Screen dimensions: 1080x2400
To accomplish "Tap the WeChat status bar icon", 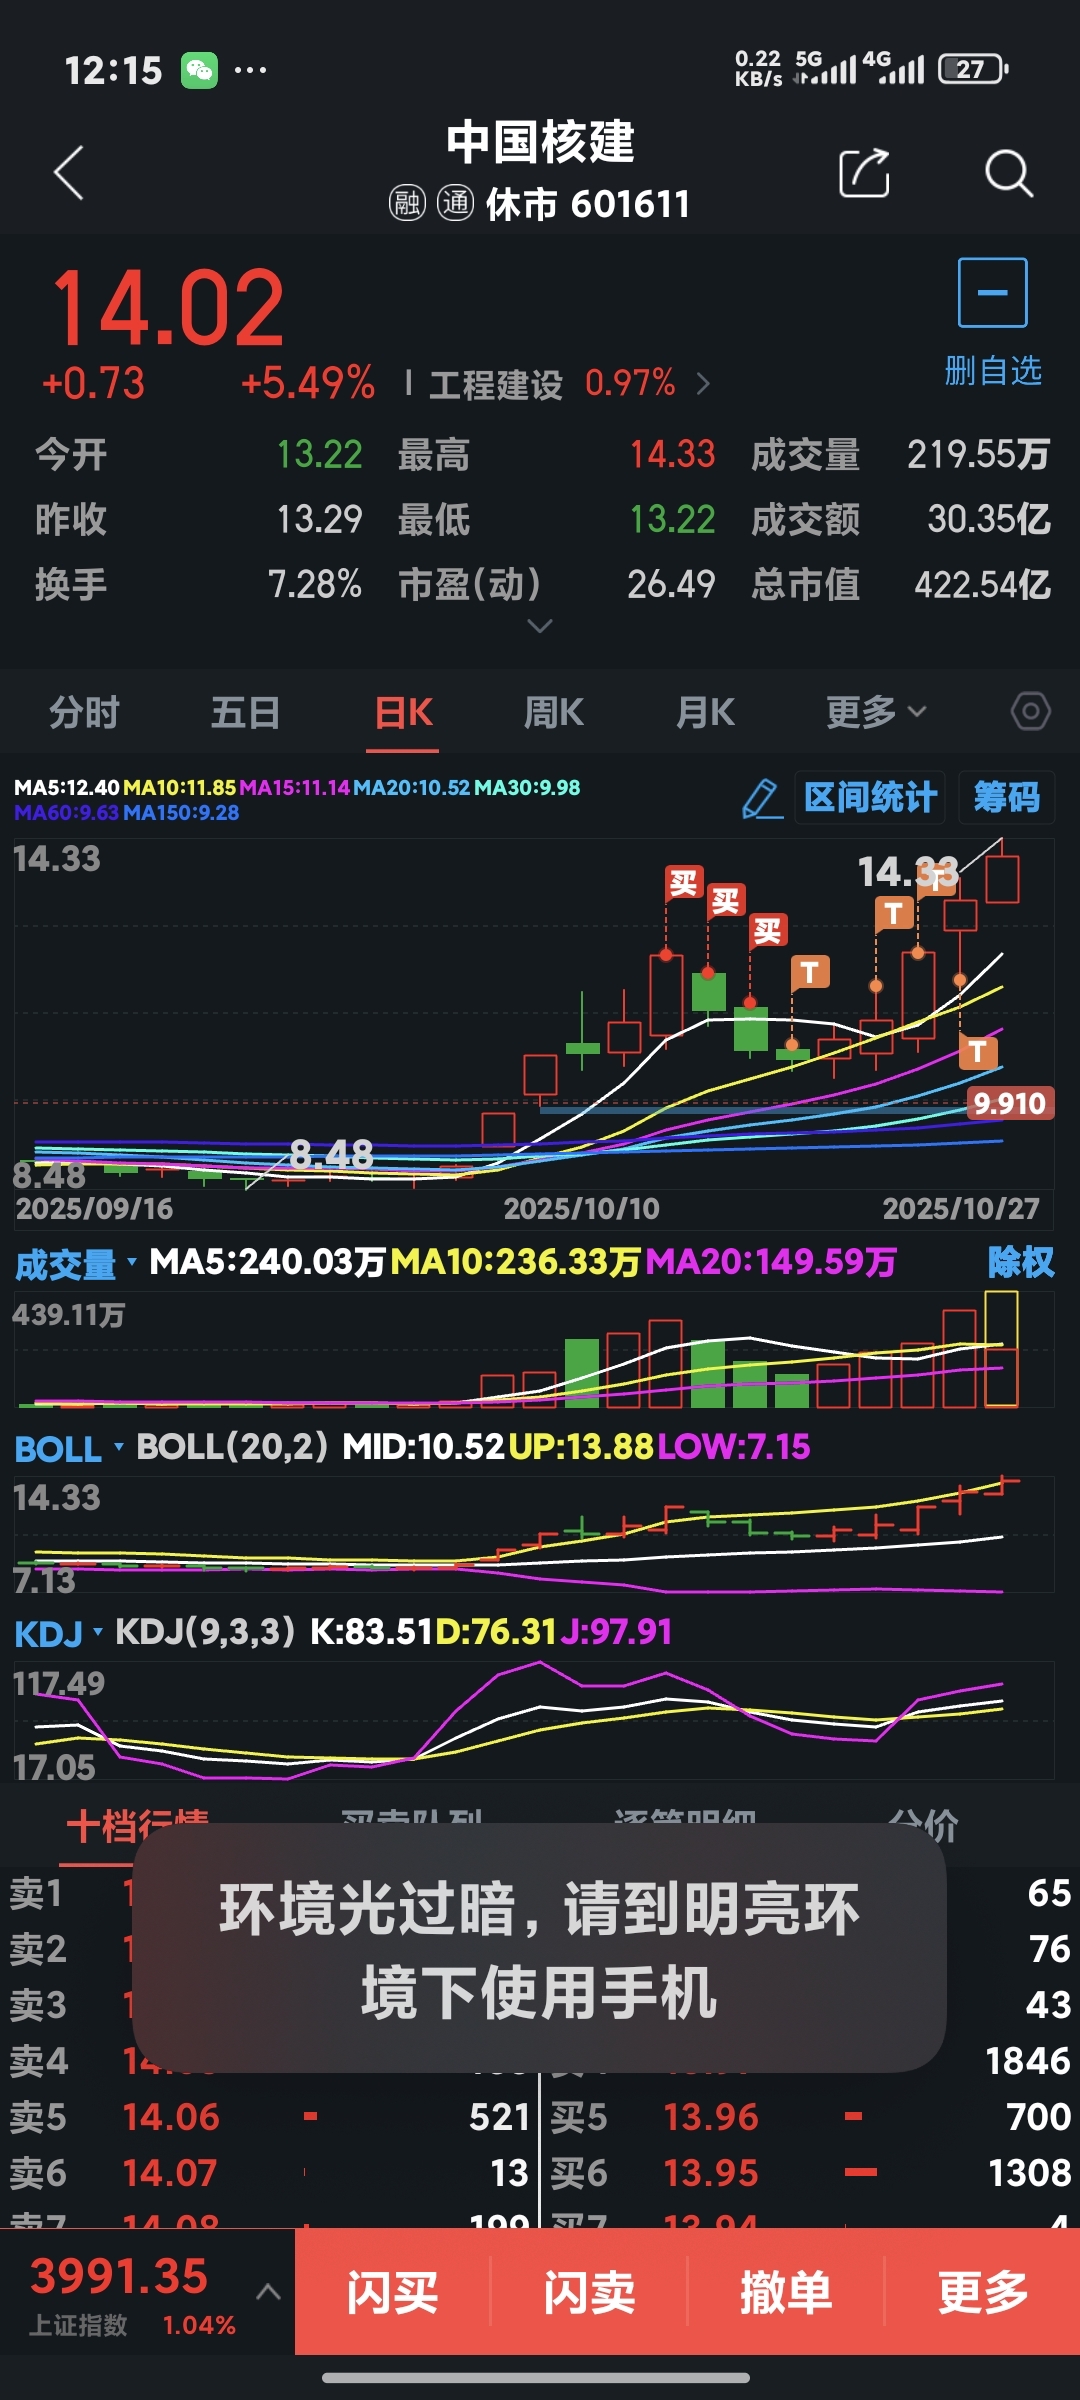I will click(x=199, y=70).
